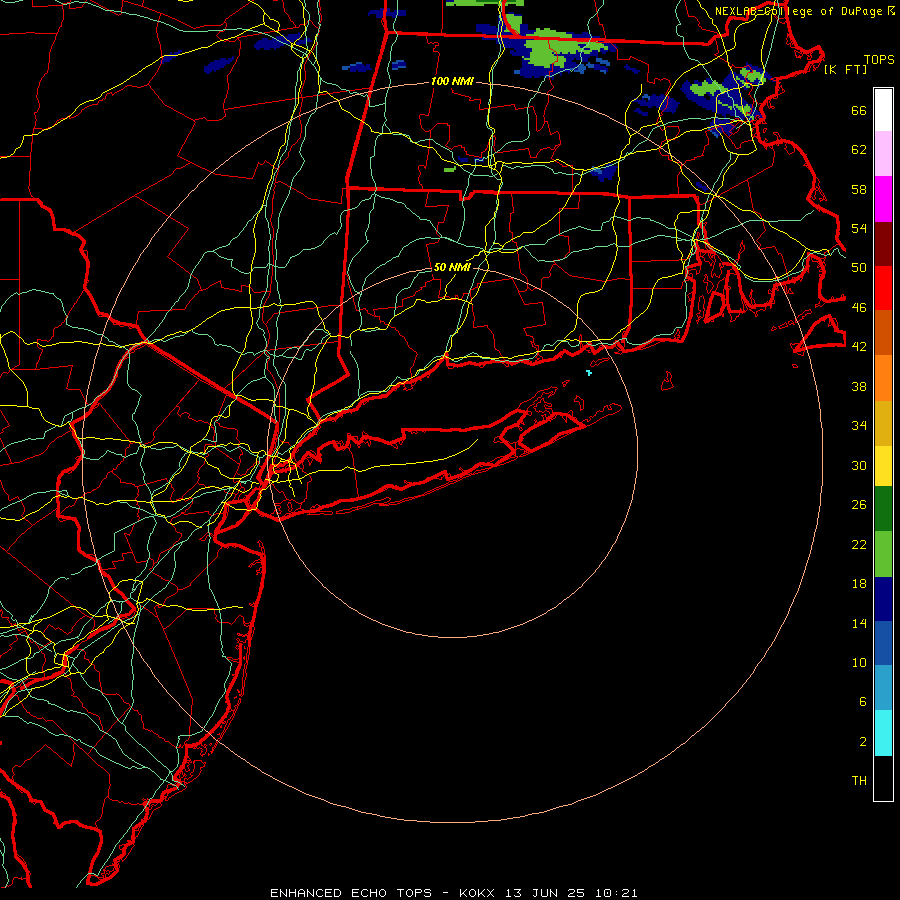This screenshot has height=900, width=900.
Task: Click the '46' legend value label
Action: (859, 308)
